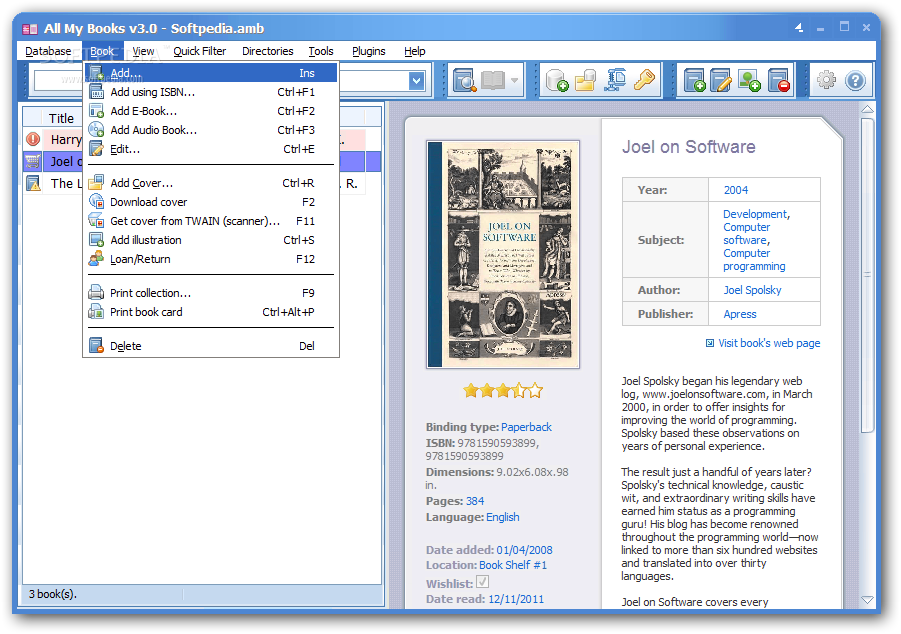Click the add illustration toolbar icon
The image size is (901, 634).
tap(749, 80)
